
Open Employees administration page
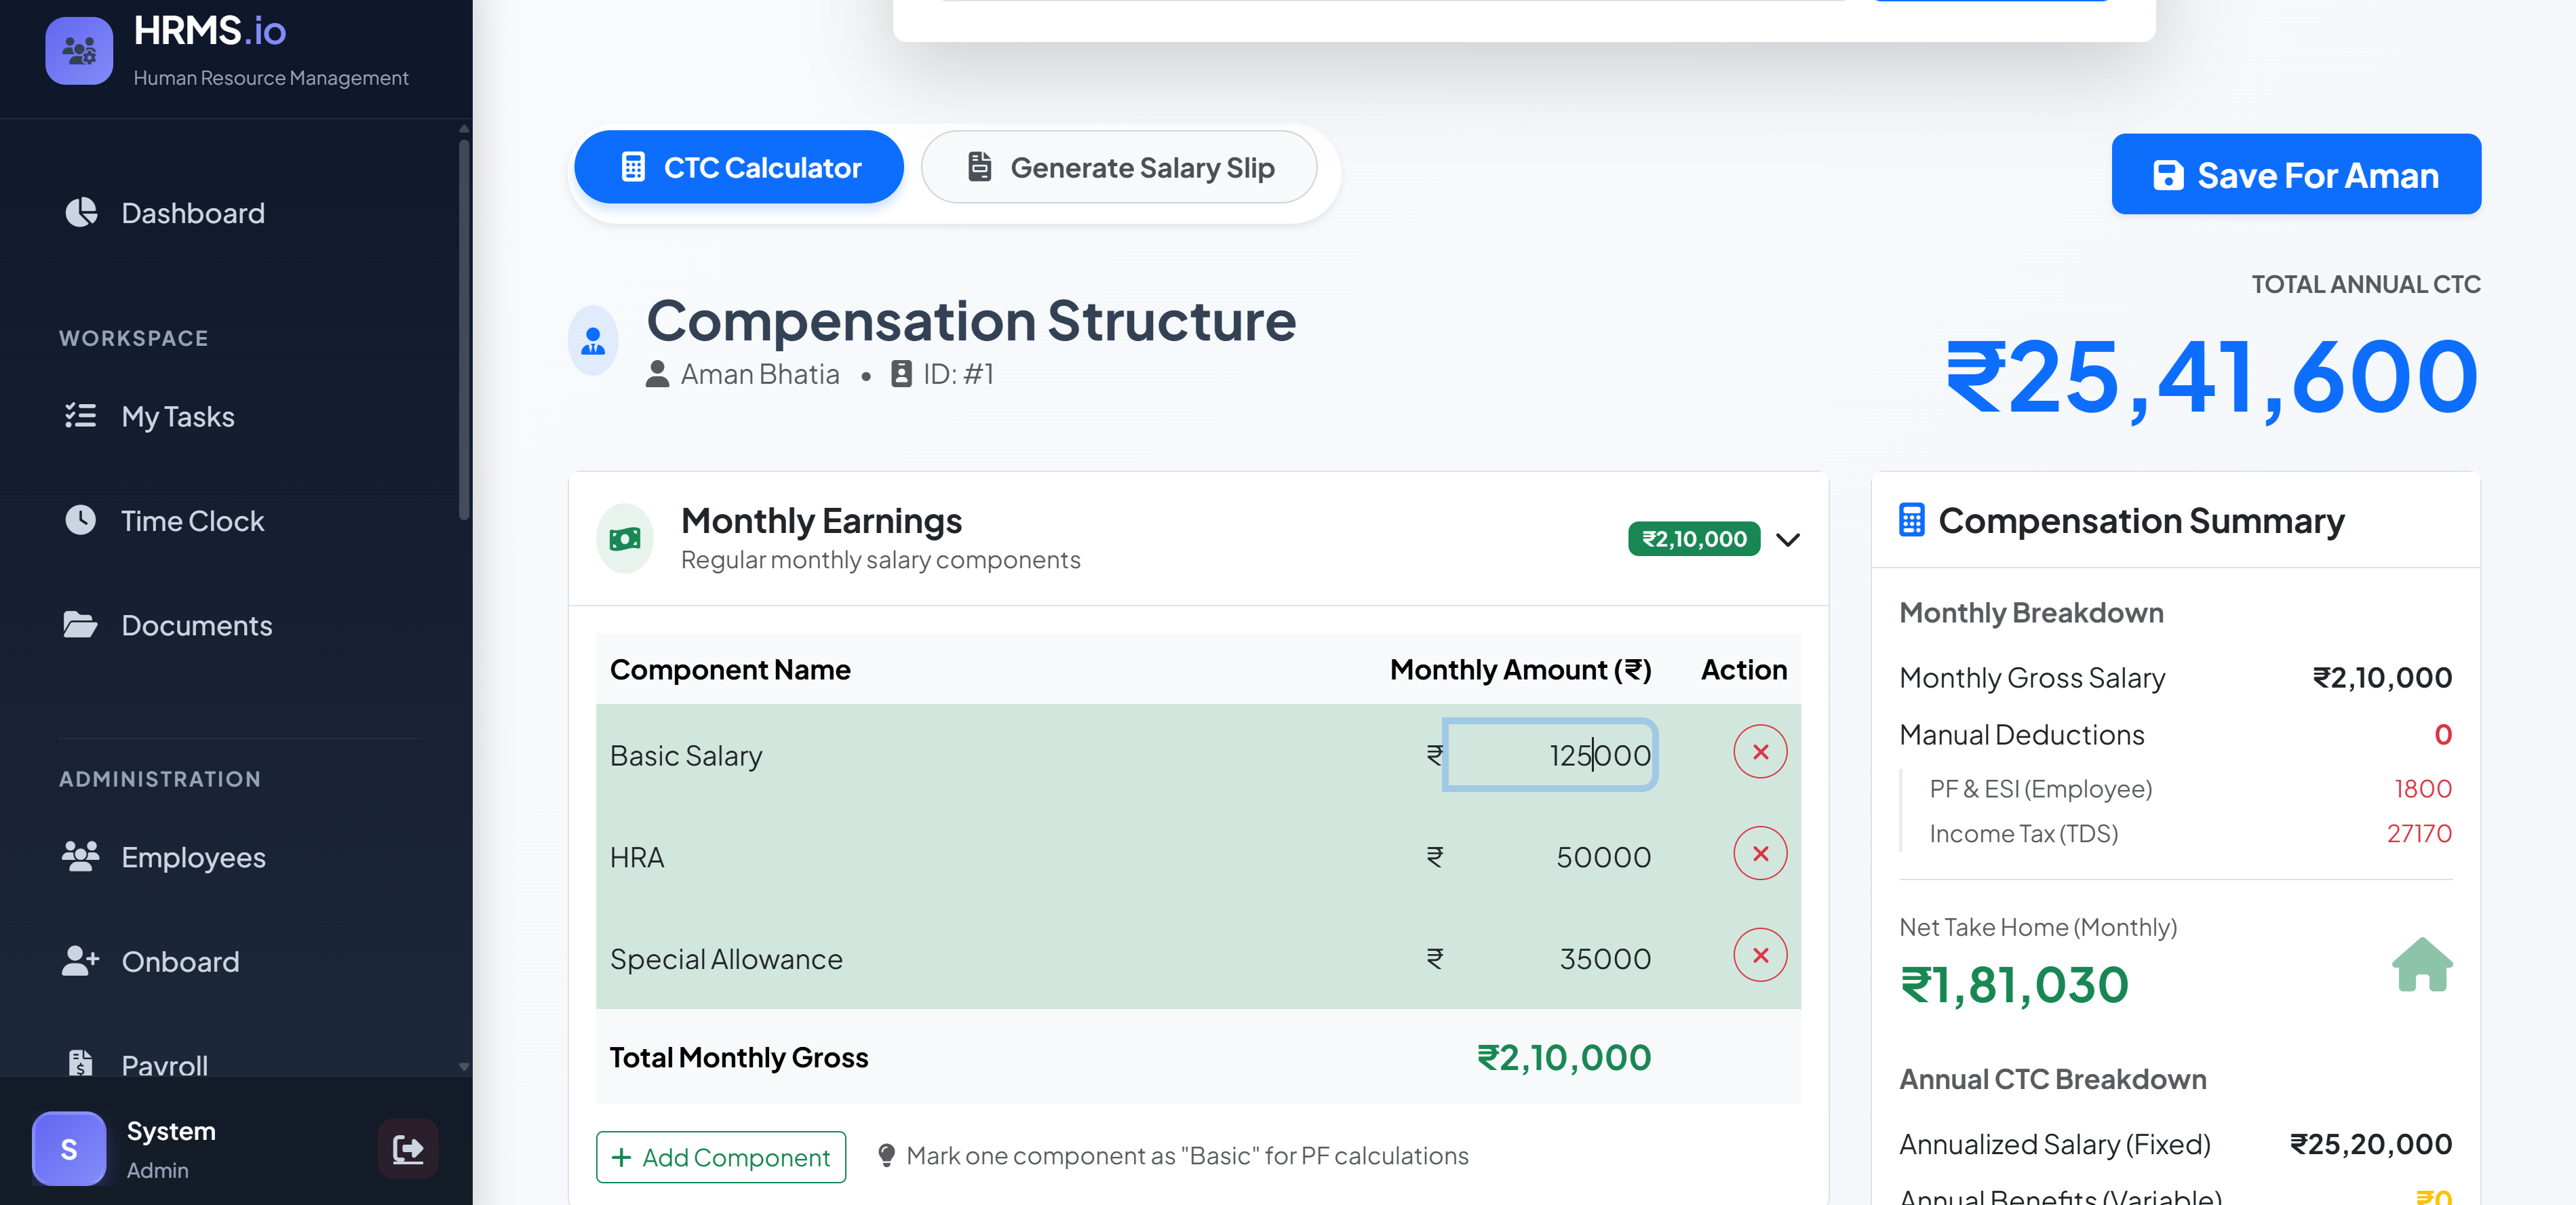coord(192,857)
